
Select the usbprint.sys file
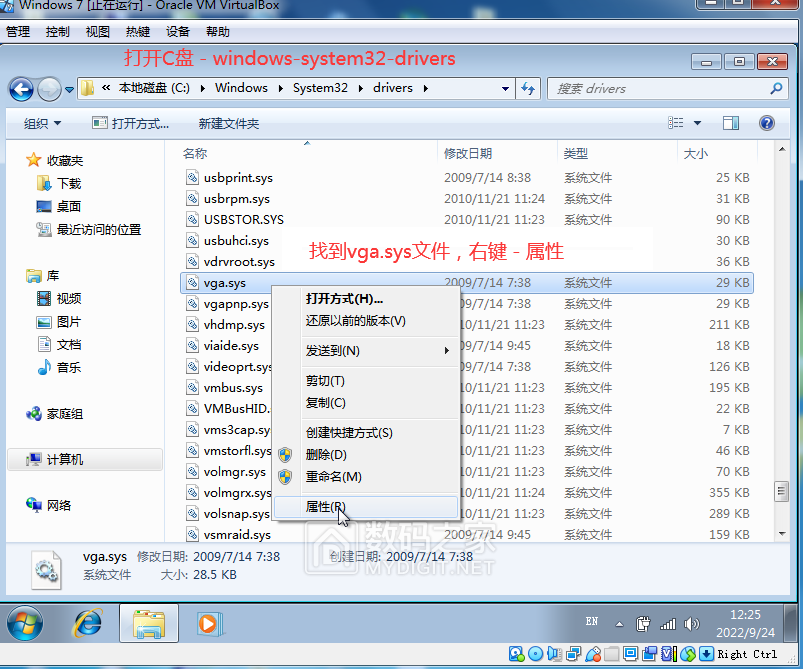point(237,178)
